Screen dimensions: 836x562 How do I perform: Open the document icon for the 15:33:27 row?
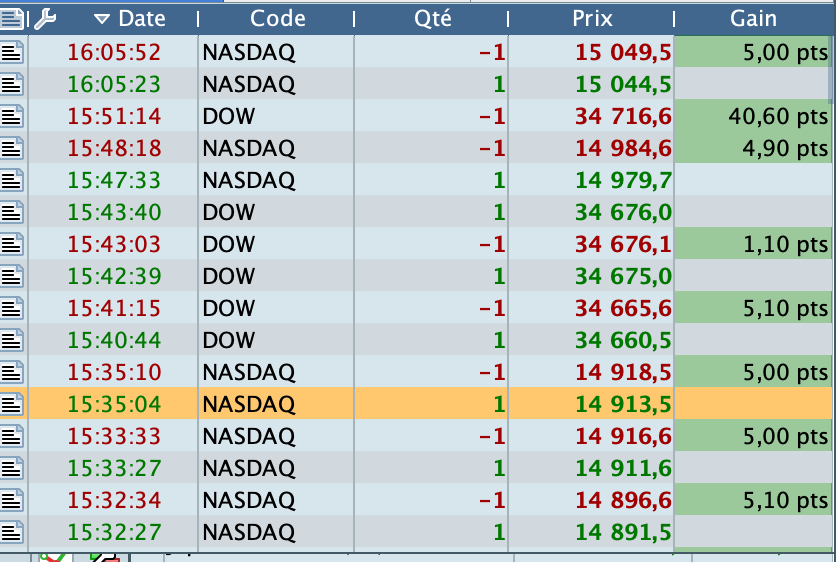[12, 468]
